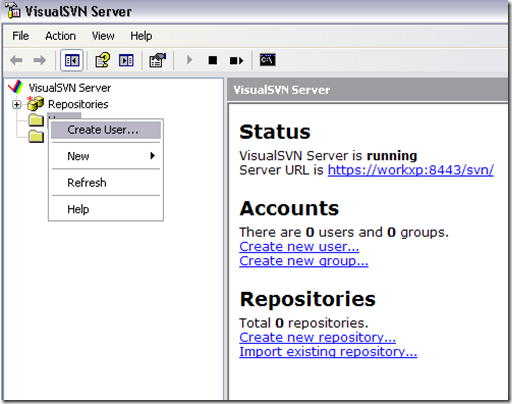Image resolution: width=512 pixels, height=404 pixels.
Task: Click the Help question-mark toolbar icon
Action: coord(102,60)
